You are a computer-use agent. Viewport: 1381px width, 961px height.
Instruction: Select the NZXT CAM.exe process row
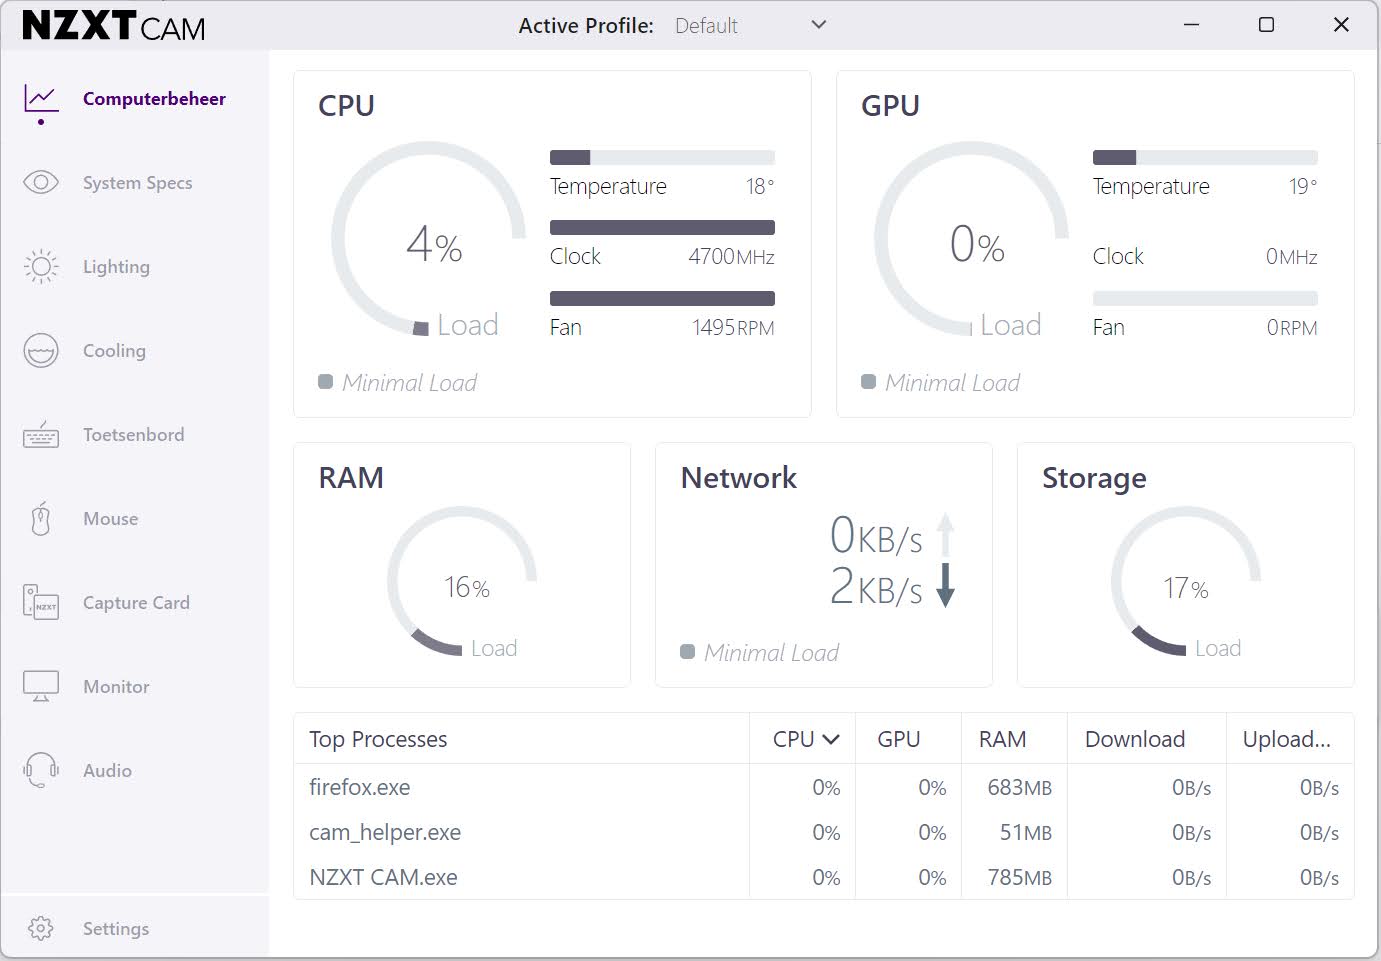(x=823, y=877)
